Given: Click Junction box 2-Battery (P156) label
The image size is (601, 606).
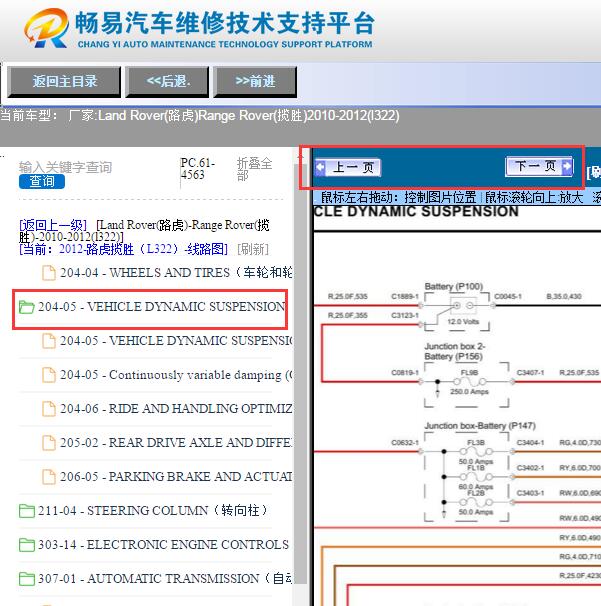Looking at the screenshot, I should [455, 351].
